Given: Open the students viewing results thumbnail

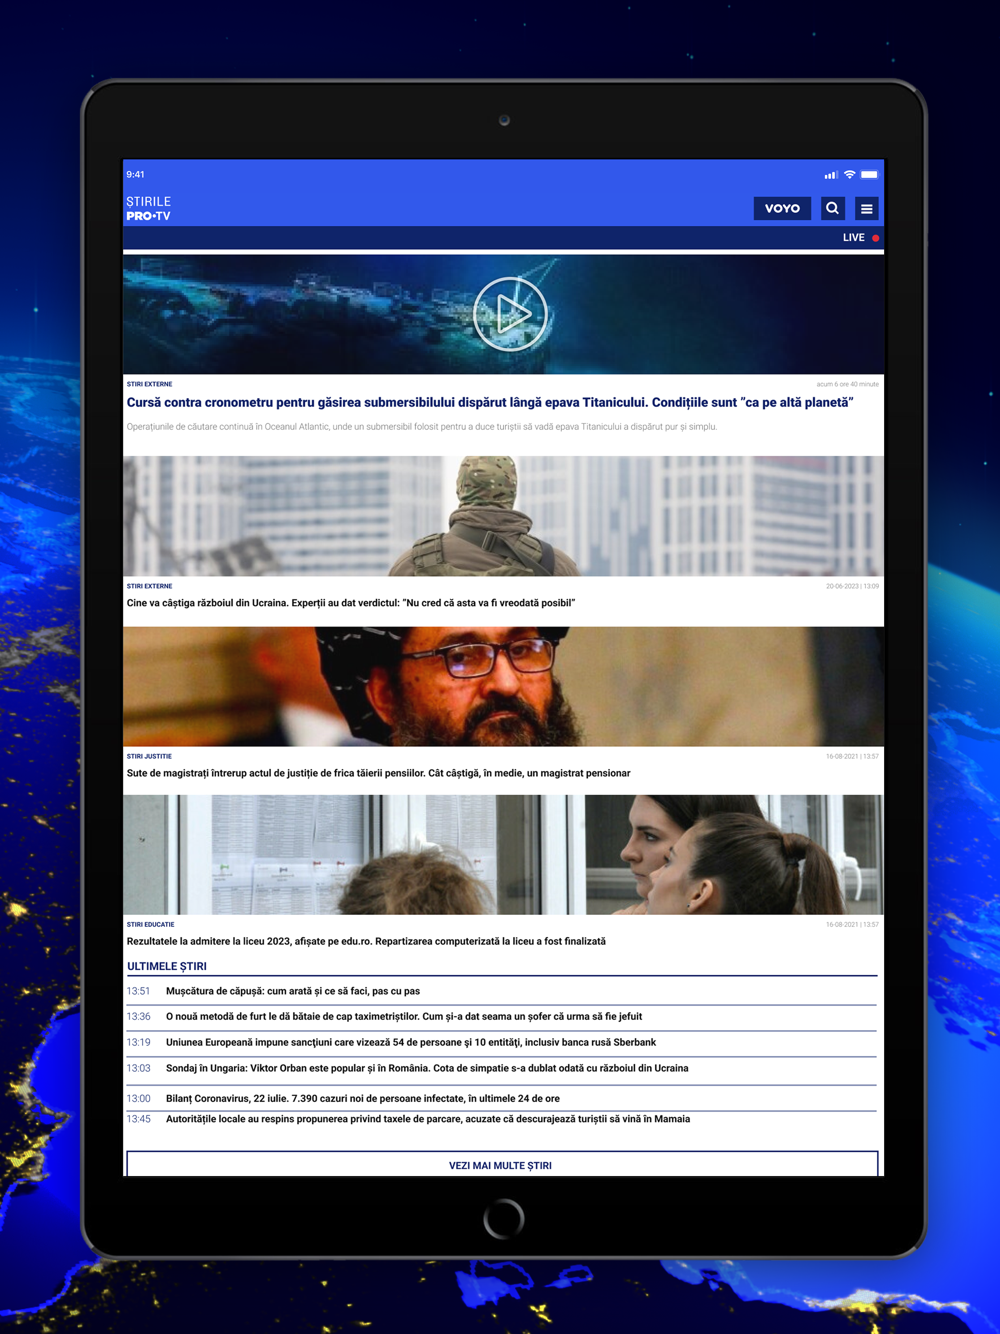Looking at the screenshot, I should (x=503, y=854).
